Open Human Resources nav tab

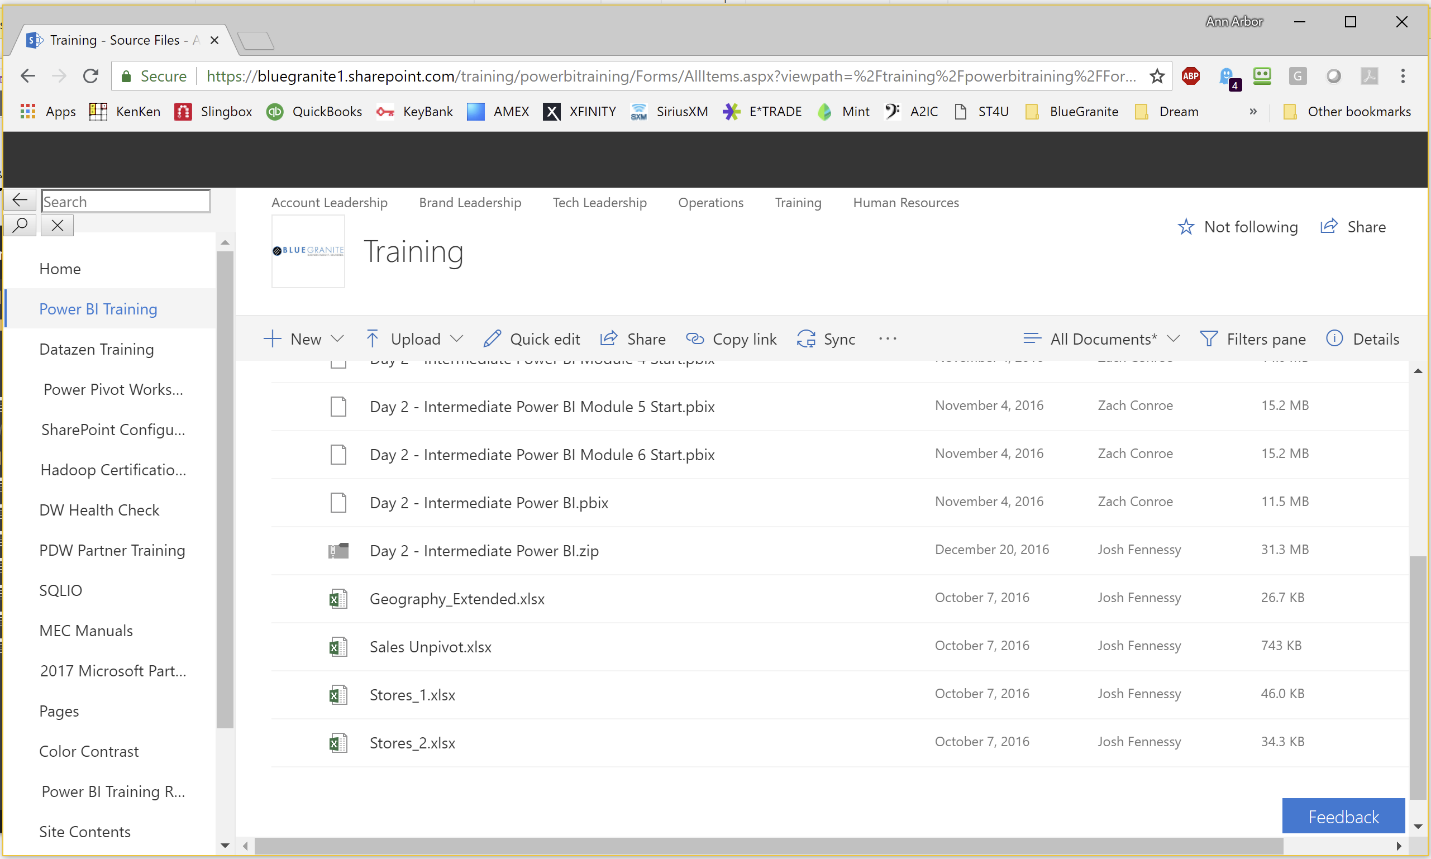pos(906,202)
